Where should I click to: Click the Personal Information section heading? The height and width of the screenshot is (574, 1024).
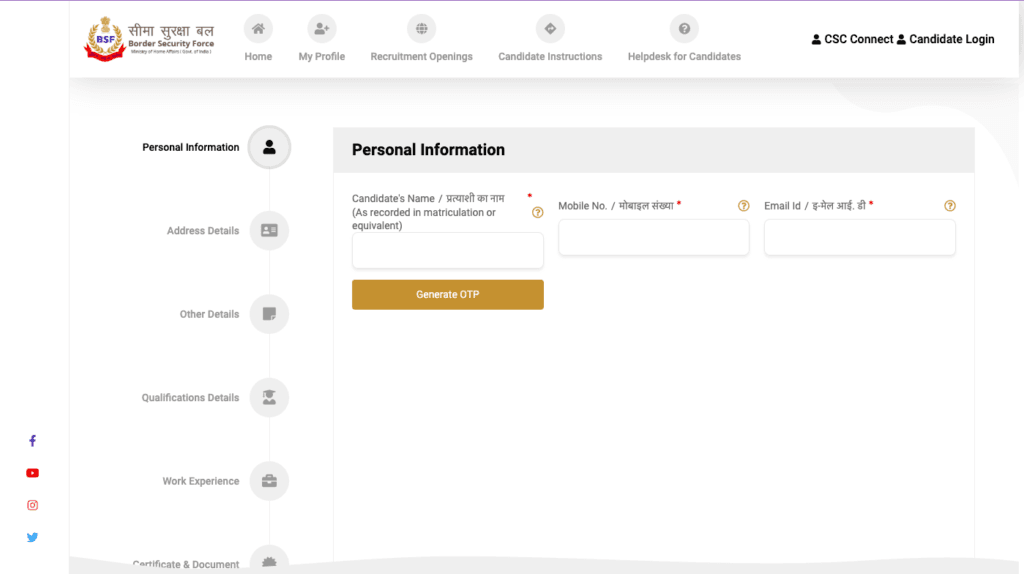click(x=428, y=150)
